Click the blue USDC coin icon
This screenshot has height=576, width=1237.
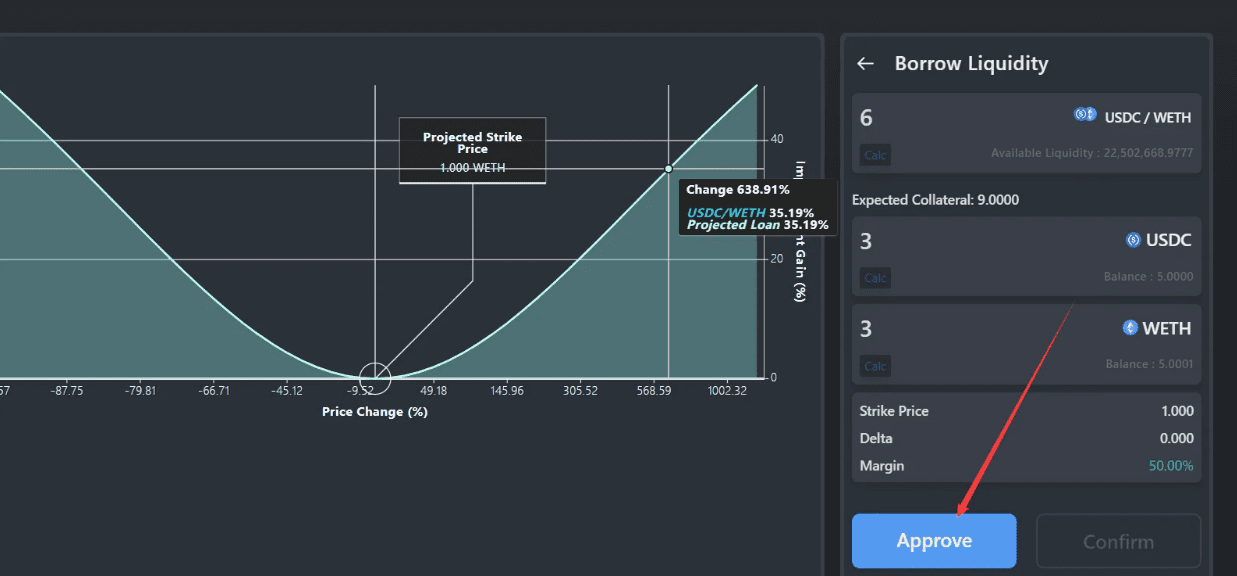[x=1133, y=240]
